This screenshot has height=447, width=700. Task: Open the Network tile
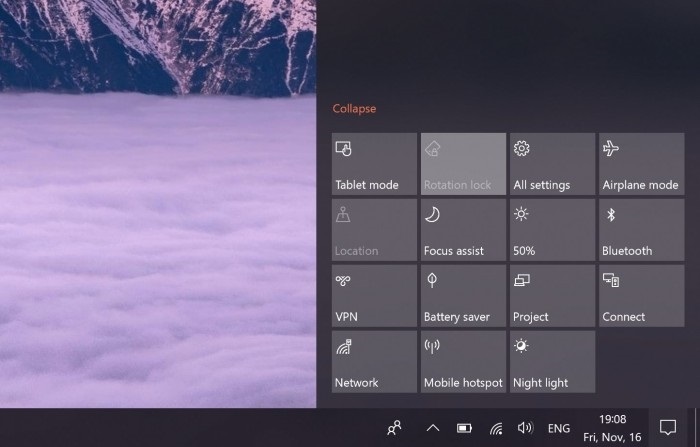pyautogui.click(x=374, y=362)
